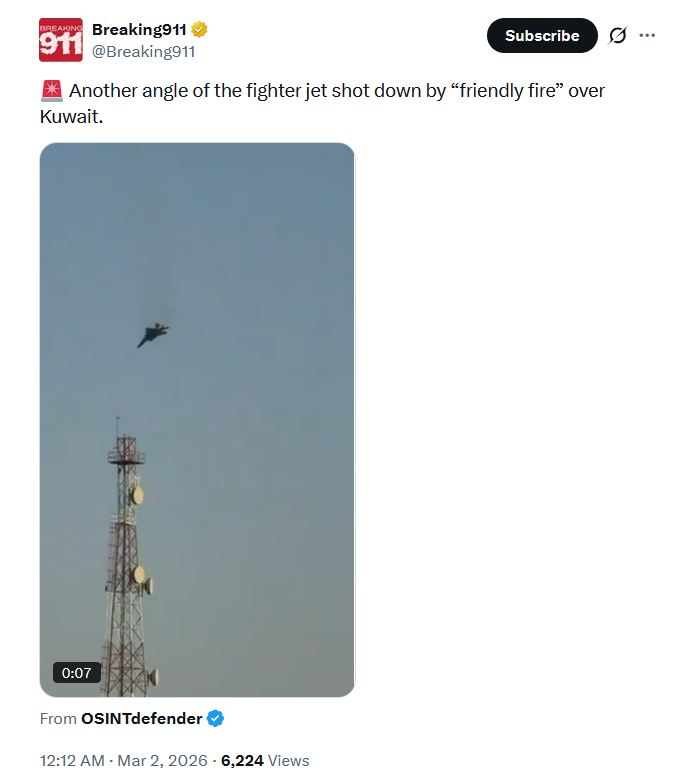Screen dimensions: 689x781
Task: Click the blue verified badge beside OSINTdefender
Action: click(x=215, y=718)
